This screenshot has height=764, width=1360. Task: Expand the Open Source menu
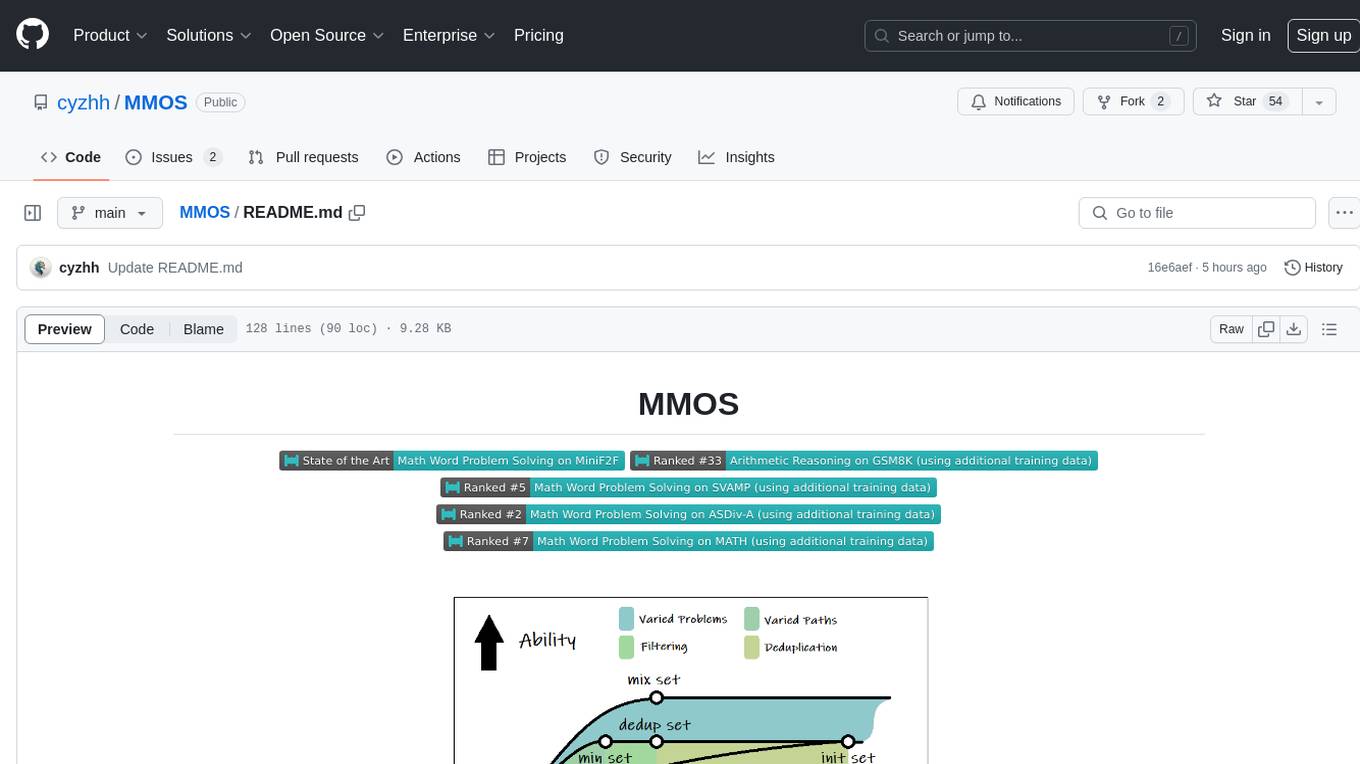pos(327,35)
